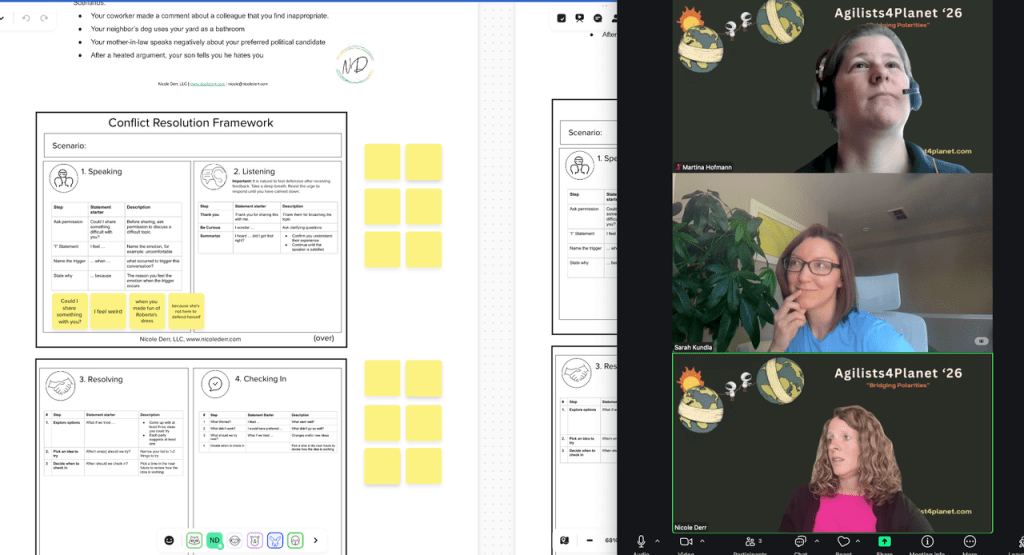Click 'Your neighbor's dog uses your yard' bullet
The width and height of the screenshot is (1024, 555).
click(x=168, y=29)
